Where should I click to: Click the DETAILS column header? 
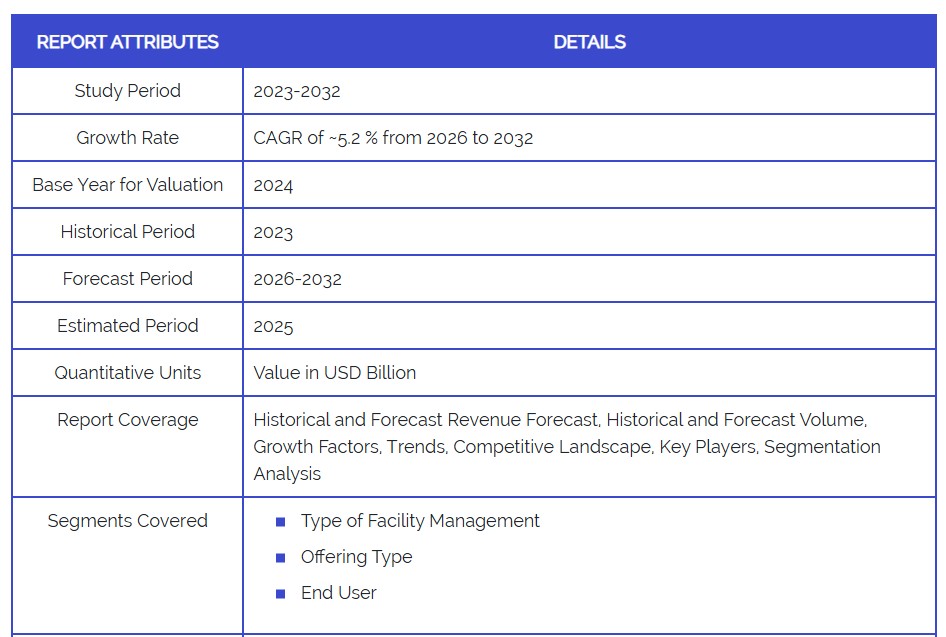click(589, 42)
